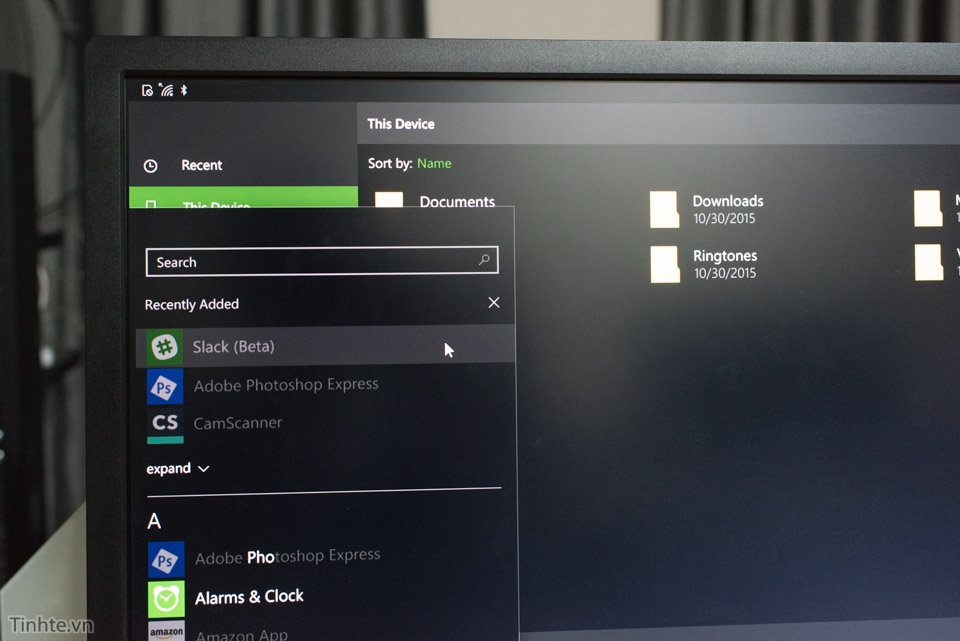This screenshot has height=641, width=960.
Task: Open the Documents folder
Action: [457, 201]
